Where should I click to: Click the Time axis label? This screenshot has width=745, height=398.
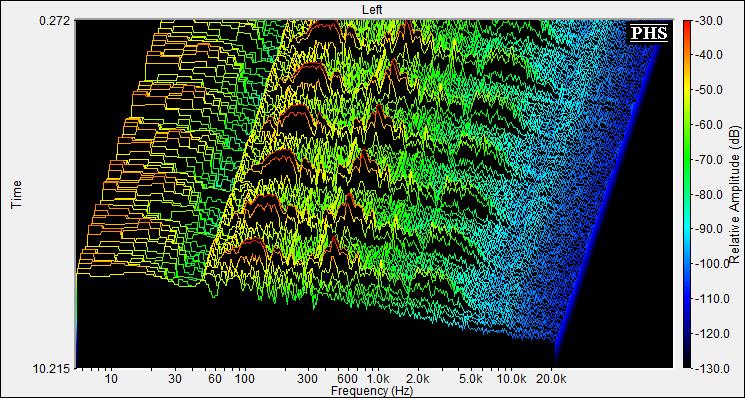17,194
